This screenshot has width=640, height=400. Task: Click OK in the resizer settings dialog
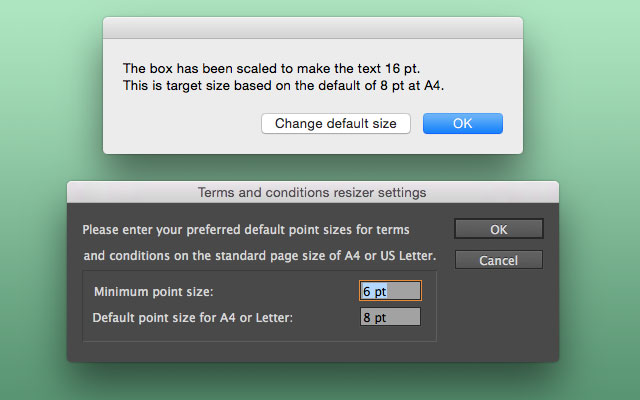tap(498, 229)
